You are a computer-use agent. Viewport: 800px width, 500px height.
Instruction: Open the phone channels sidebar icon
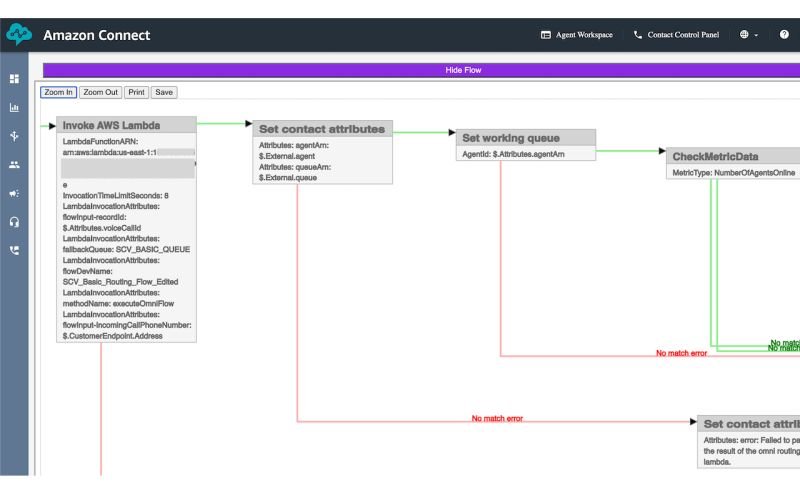(x=14, y=250)
